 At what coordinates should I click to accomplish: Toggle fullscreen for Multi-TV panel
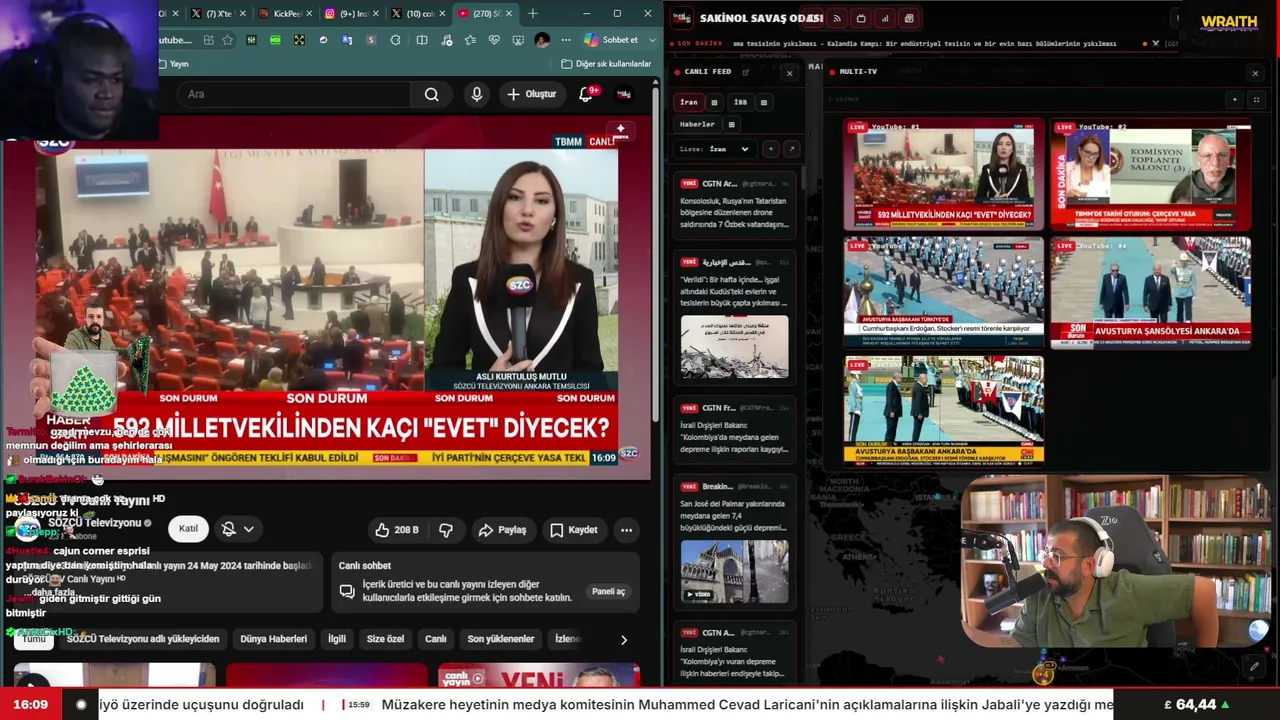point(1256,100)
